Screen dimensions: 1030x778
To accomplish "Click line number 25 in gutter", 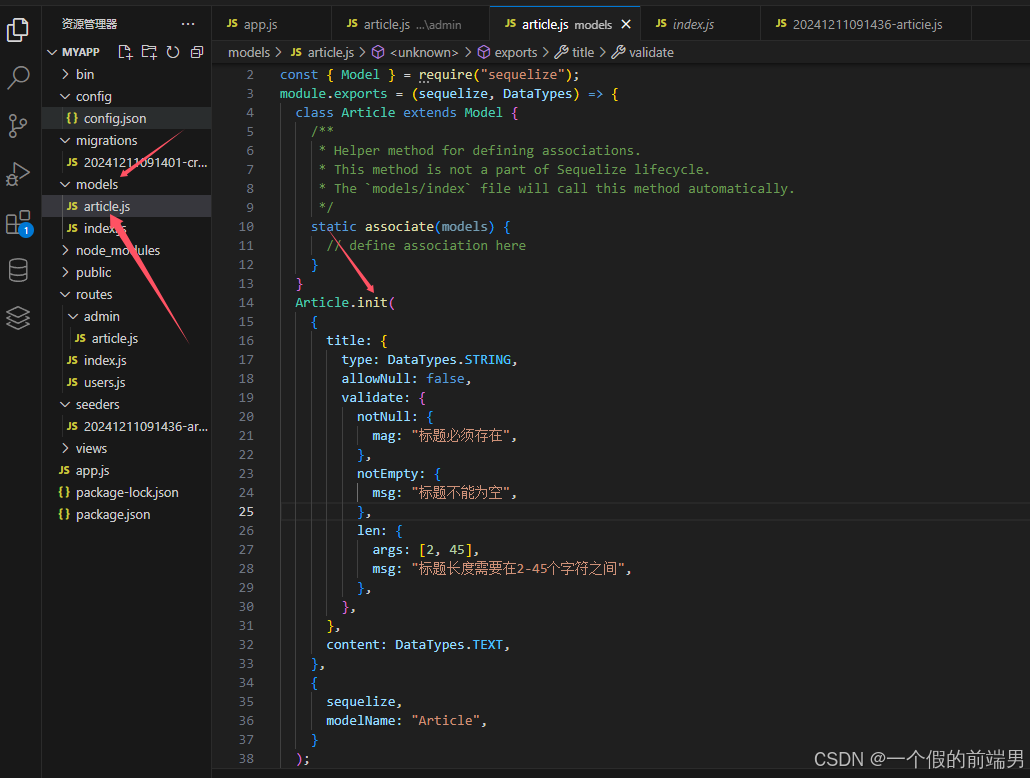I will click(246, 511).
